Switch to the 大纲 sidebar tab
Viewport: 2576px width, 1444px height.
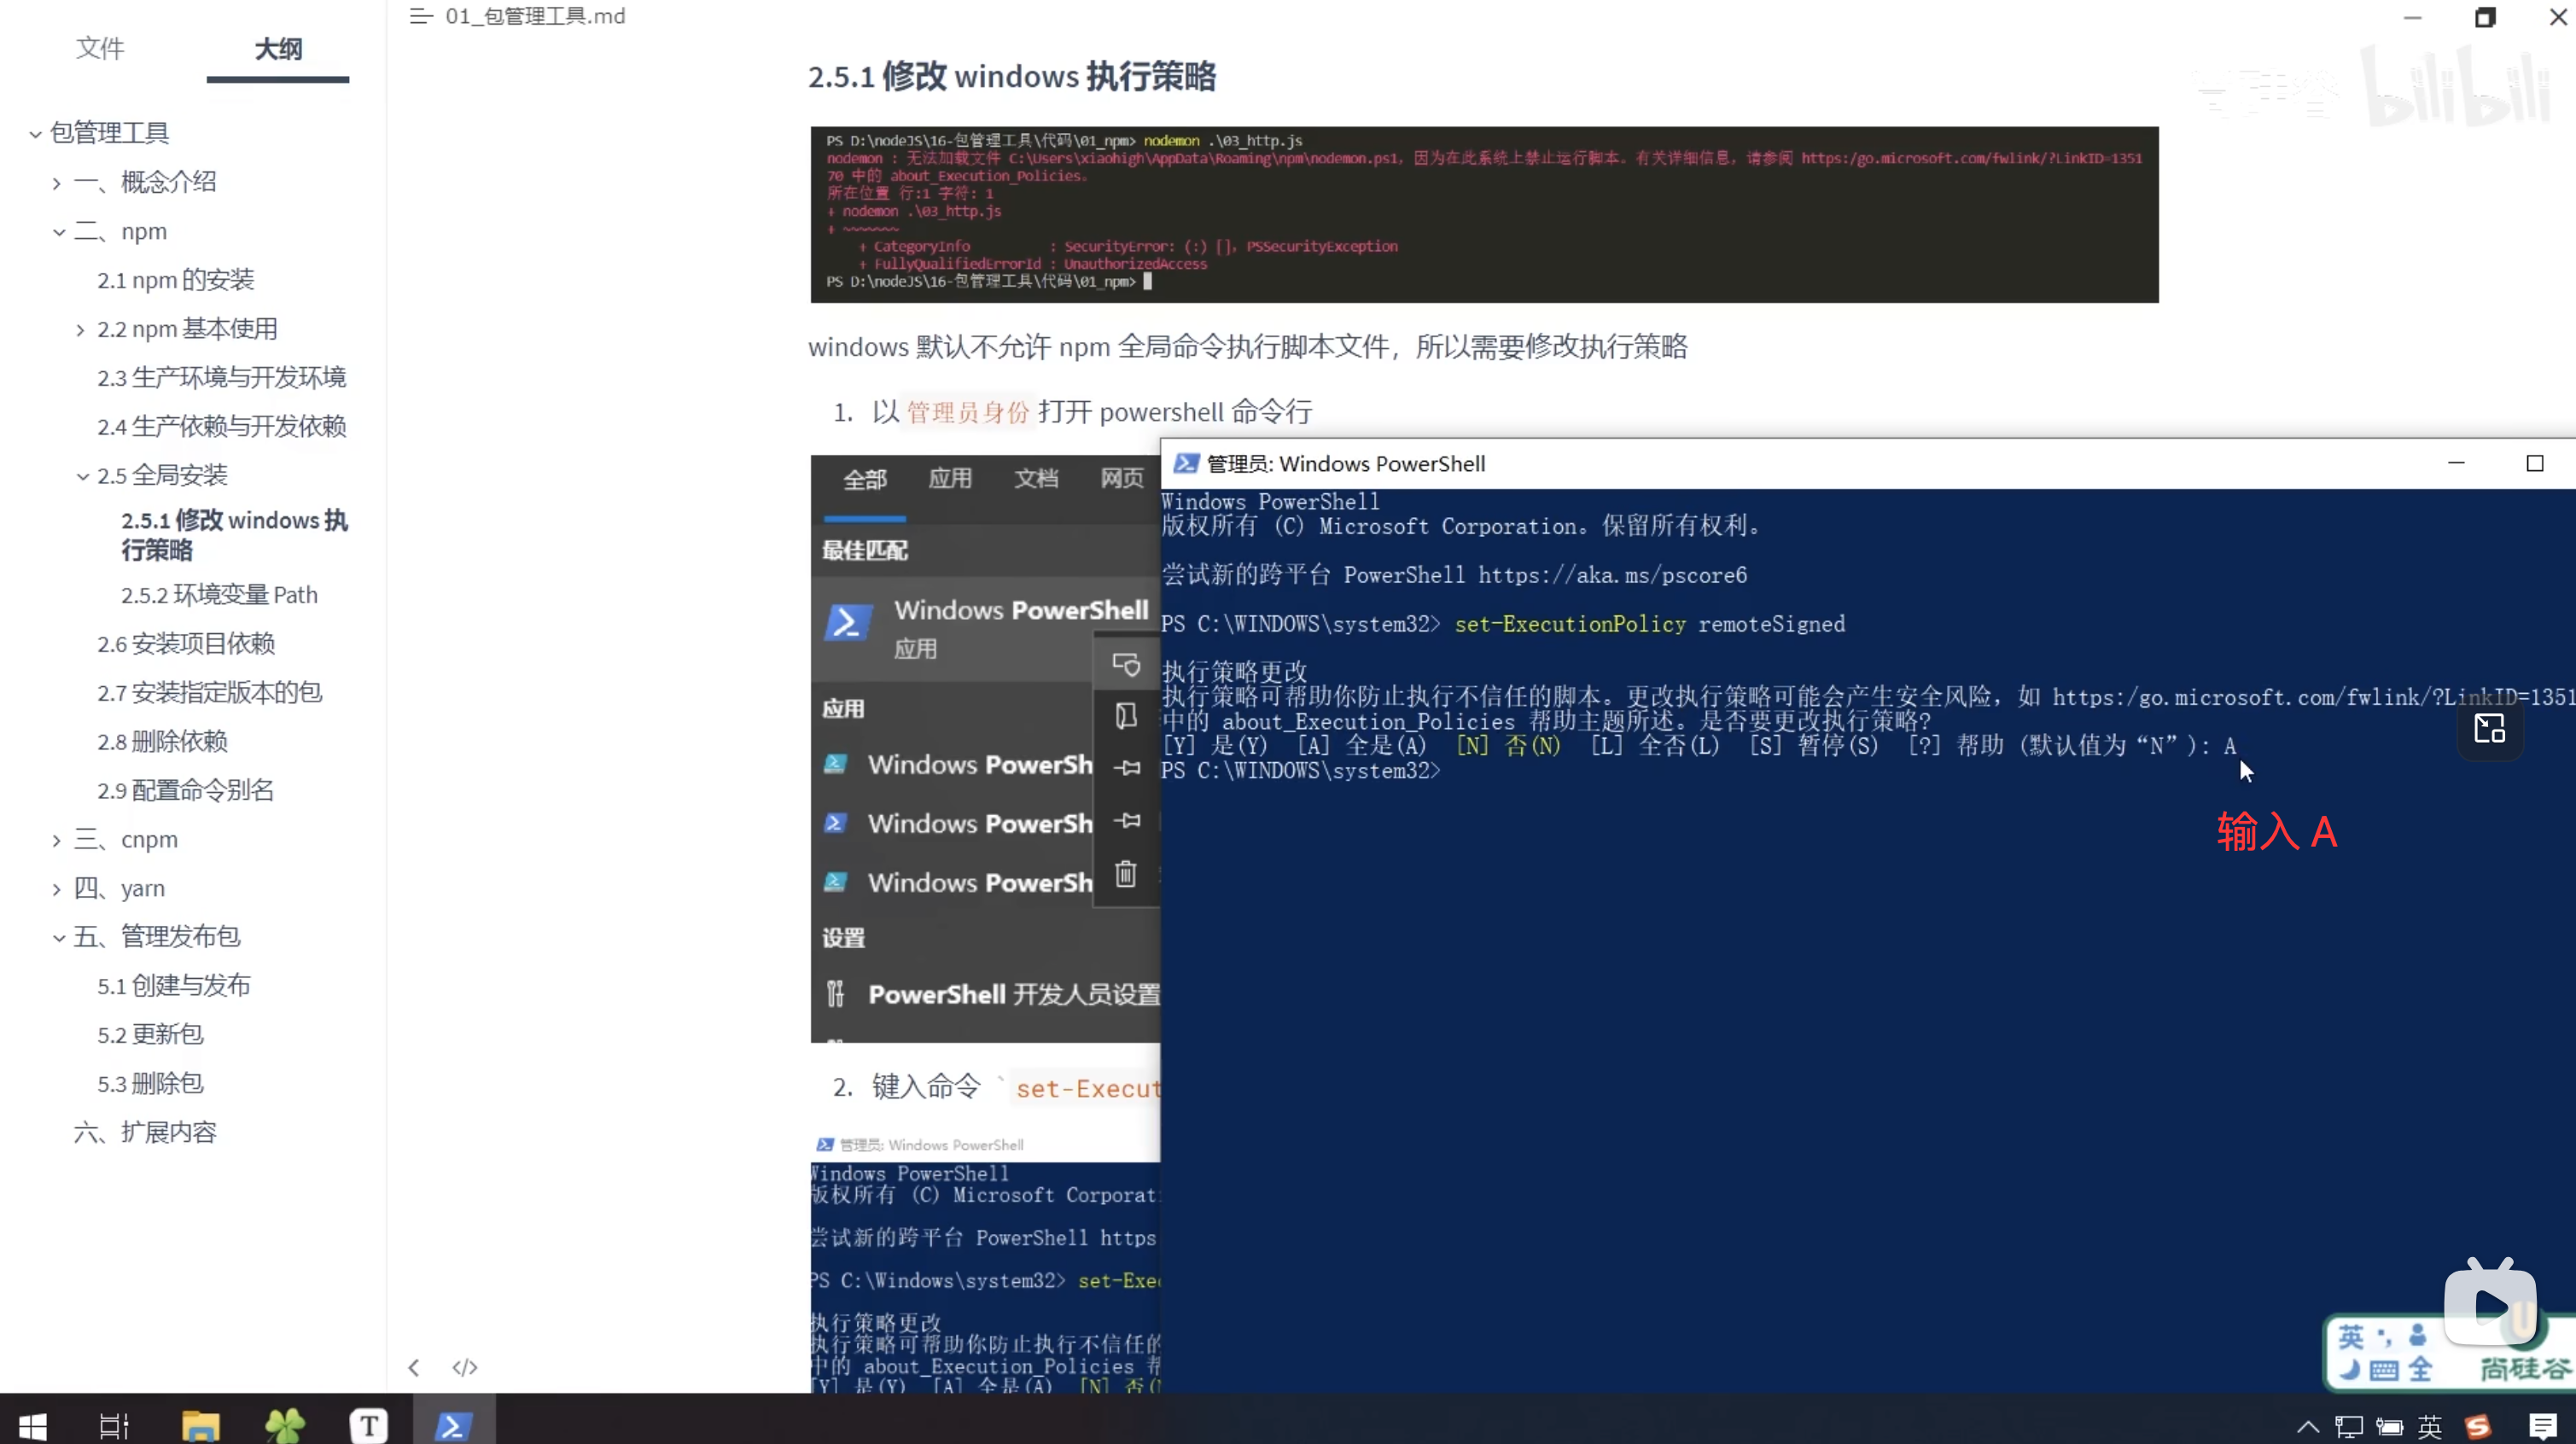click(278, 48)
